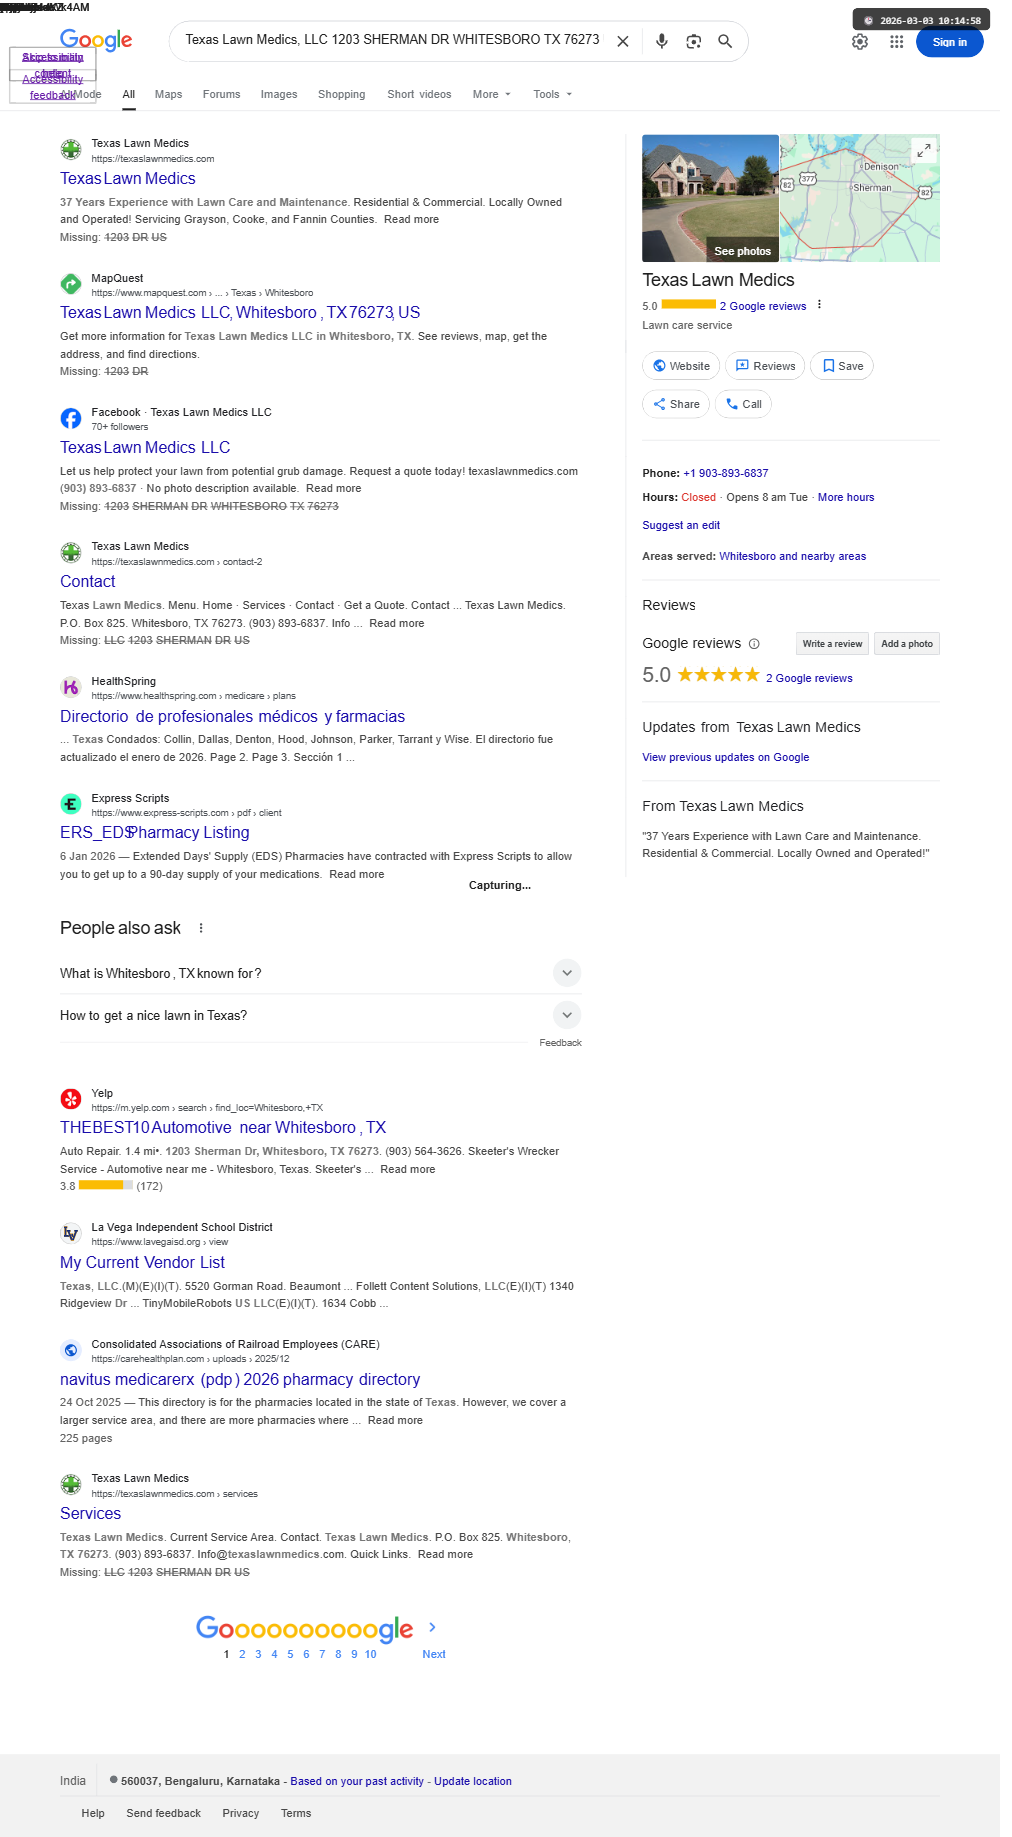Screen dimensions: 1012x1837
Task: Switch to the Images tab
Action: (279, 94)
